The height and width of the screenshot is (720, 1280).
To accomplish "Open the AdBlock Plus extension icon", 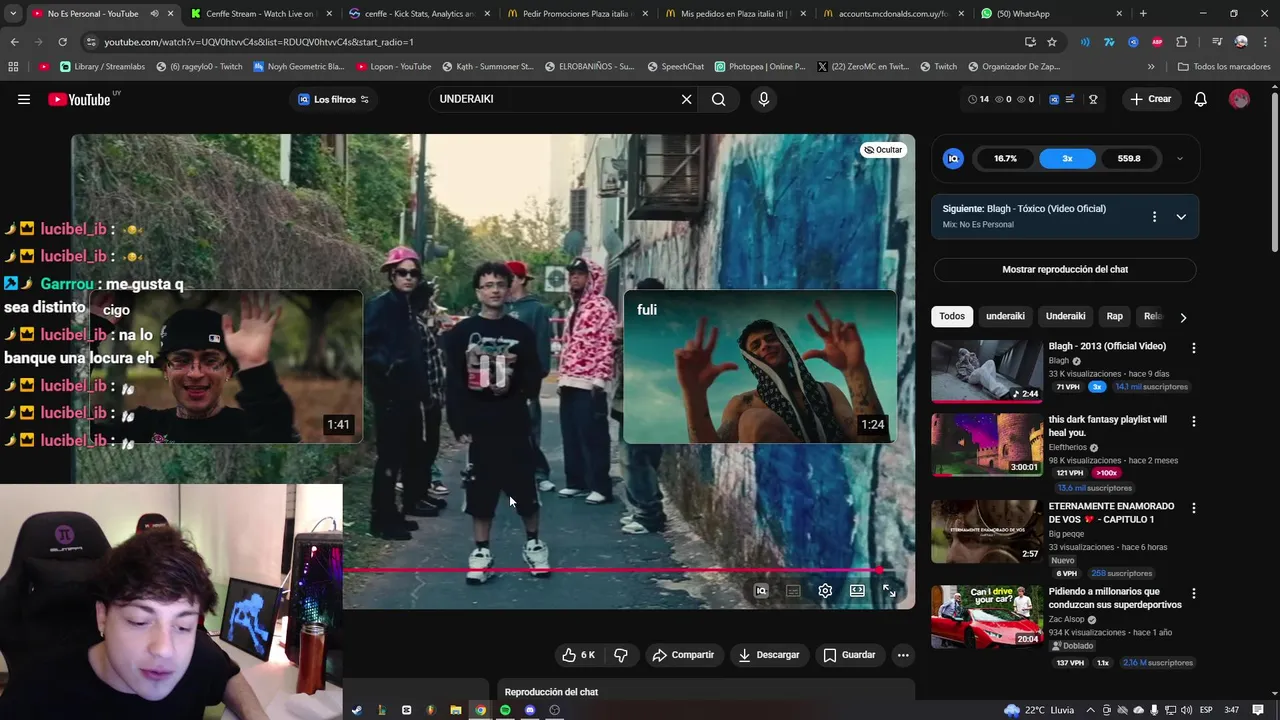I will (x=1157, y=42).
